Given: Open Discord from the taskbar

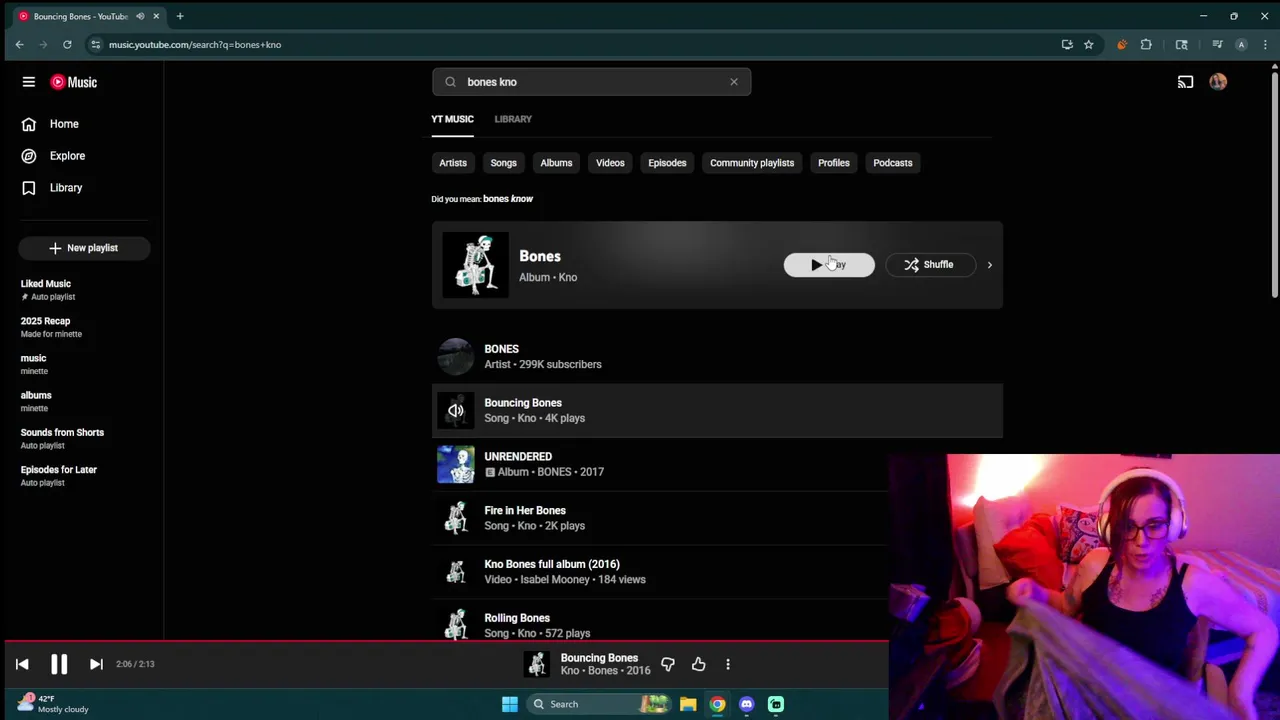Looking at the screenshot, I should coord(746,704).
